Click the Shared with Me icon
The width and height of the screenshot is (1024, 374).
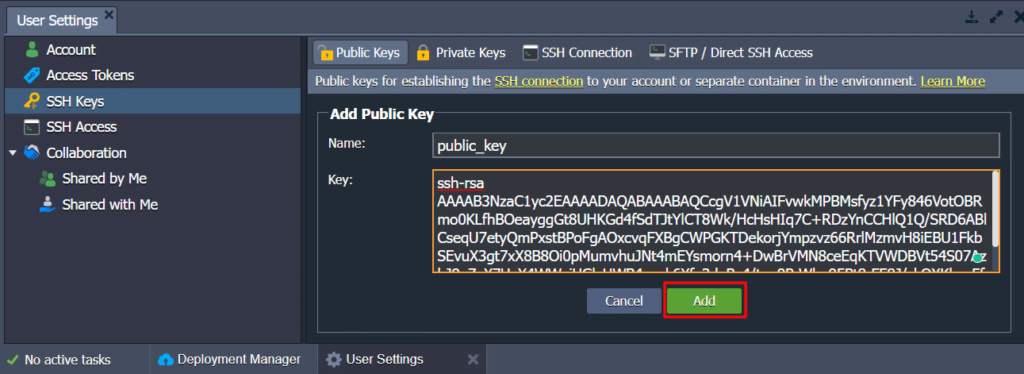pyautogui.click(x=48, y=204)
